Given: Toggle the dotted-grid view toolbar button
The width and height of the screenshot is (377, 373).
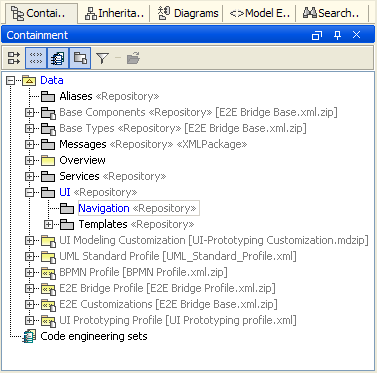Looking at the screenshot, I should (36, 58).
